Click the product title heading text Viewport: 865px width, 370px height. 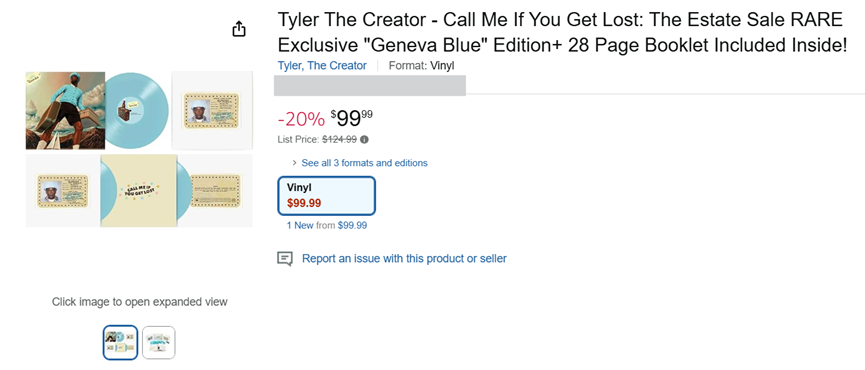point(562,33)
